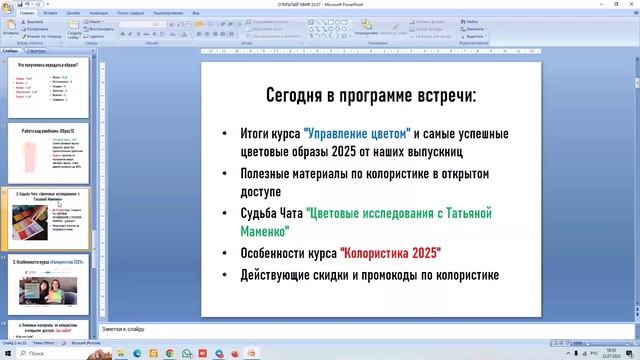
Task: Switch to slide sorter view in status bar
Action: tap(561, 343)
